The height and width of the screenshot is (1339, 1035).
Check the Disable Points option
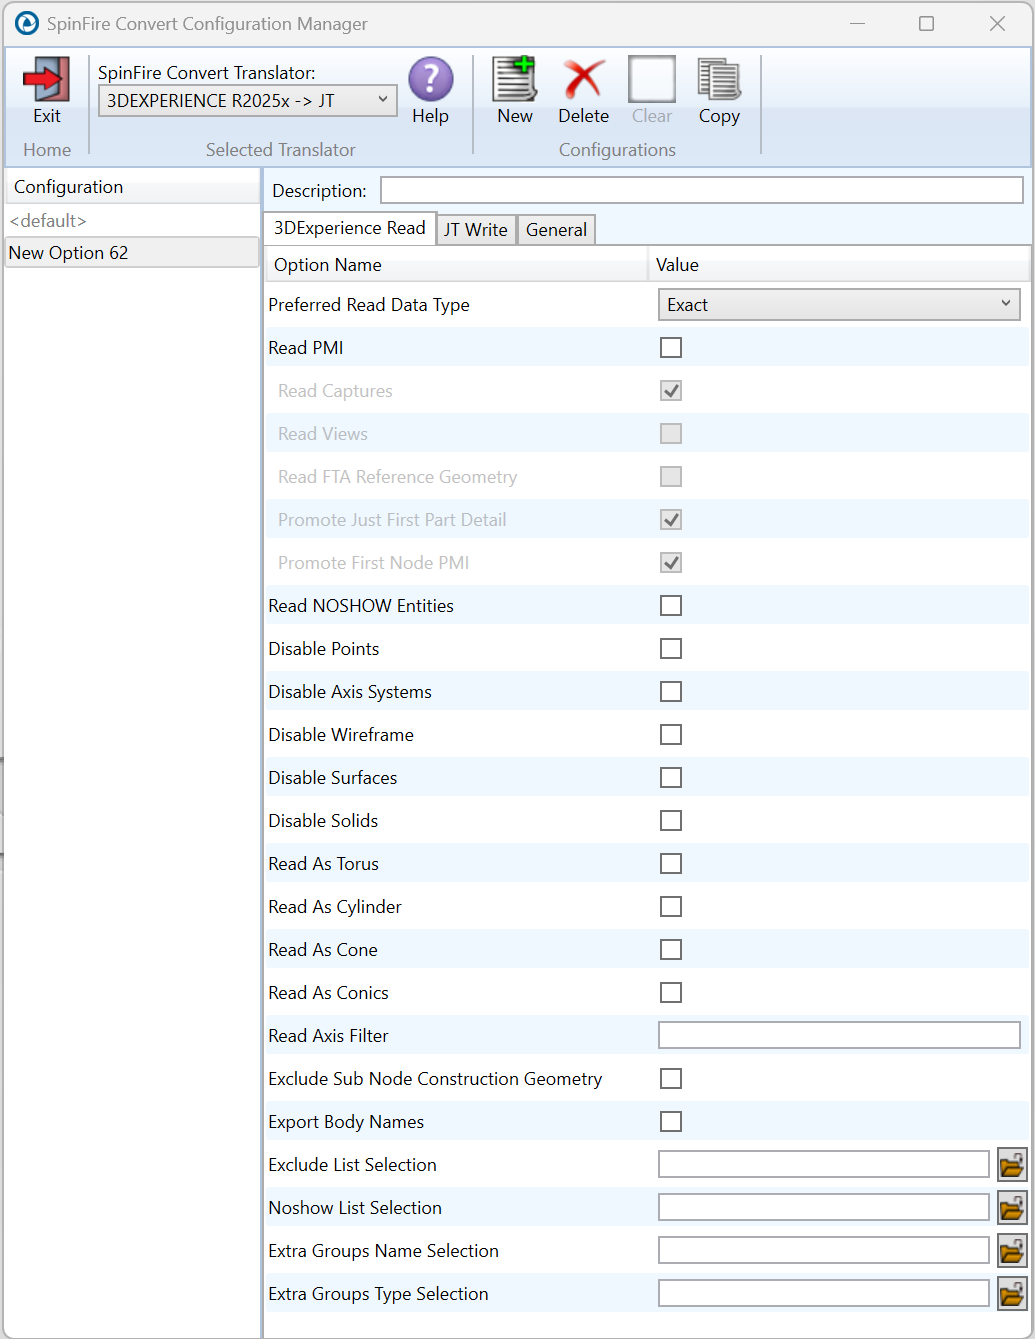(x=671, y=649)
